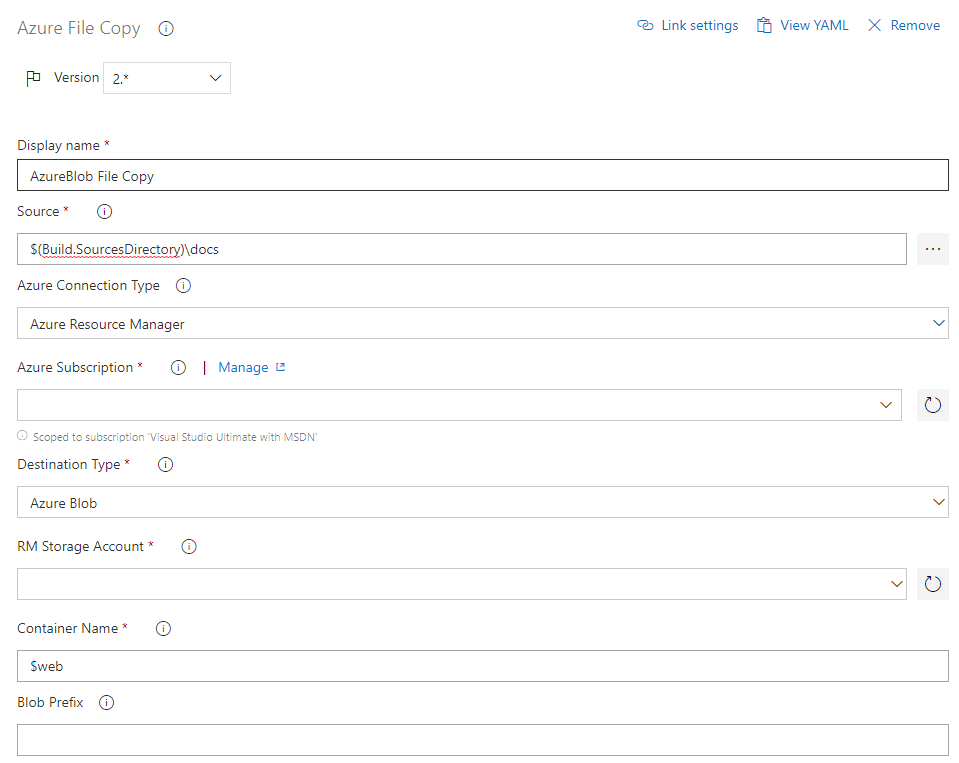Click the Source path input field
Screen dimensions: 959x763
462,249
